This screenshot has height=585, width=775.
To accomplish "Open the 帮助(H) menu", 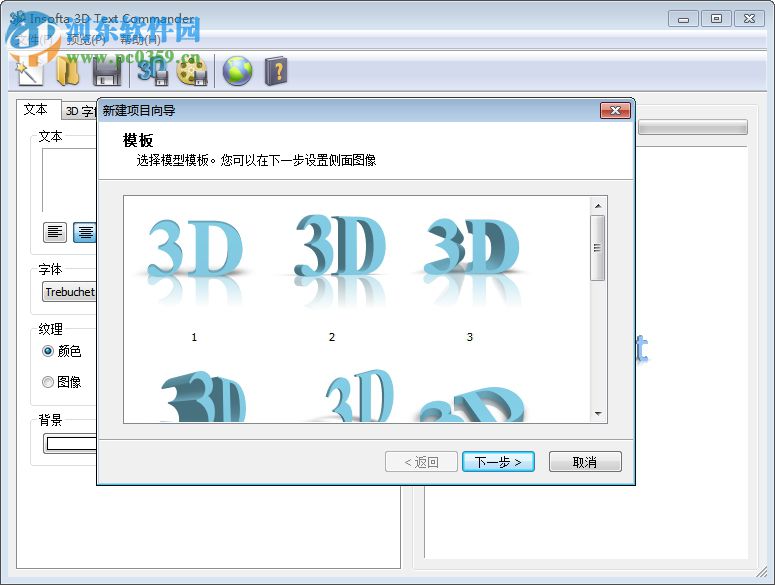I will click(x=140, y=40).
